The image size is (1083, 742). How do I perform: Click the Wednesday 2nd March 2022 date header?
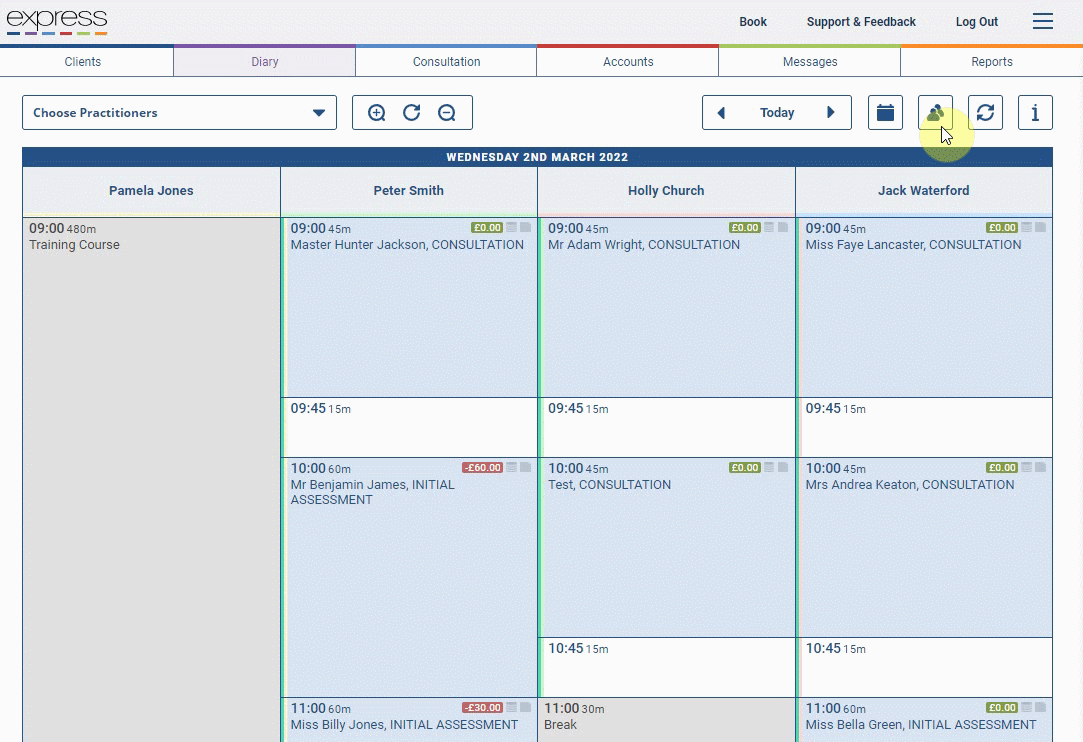point(537,157)
